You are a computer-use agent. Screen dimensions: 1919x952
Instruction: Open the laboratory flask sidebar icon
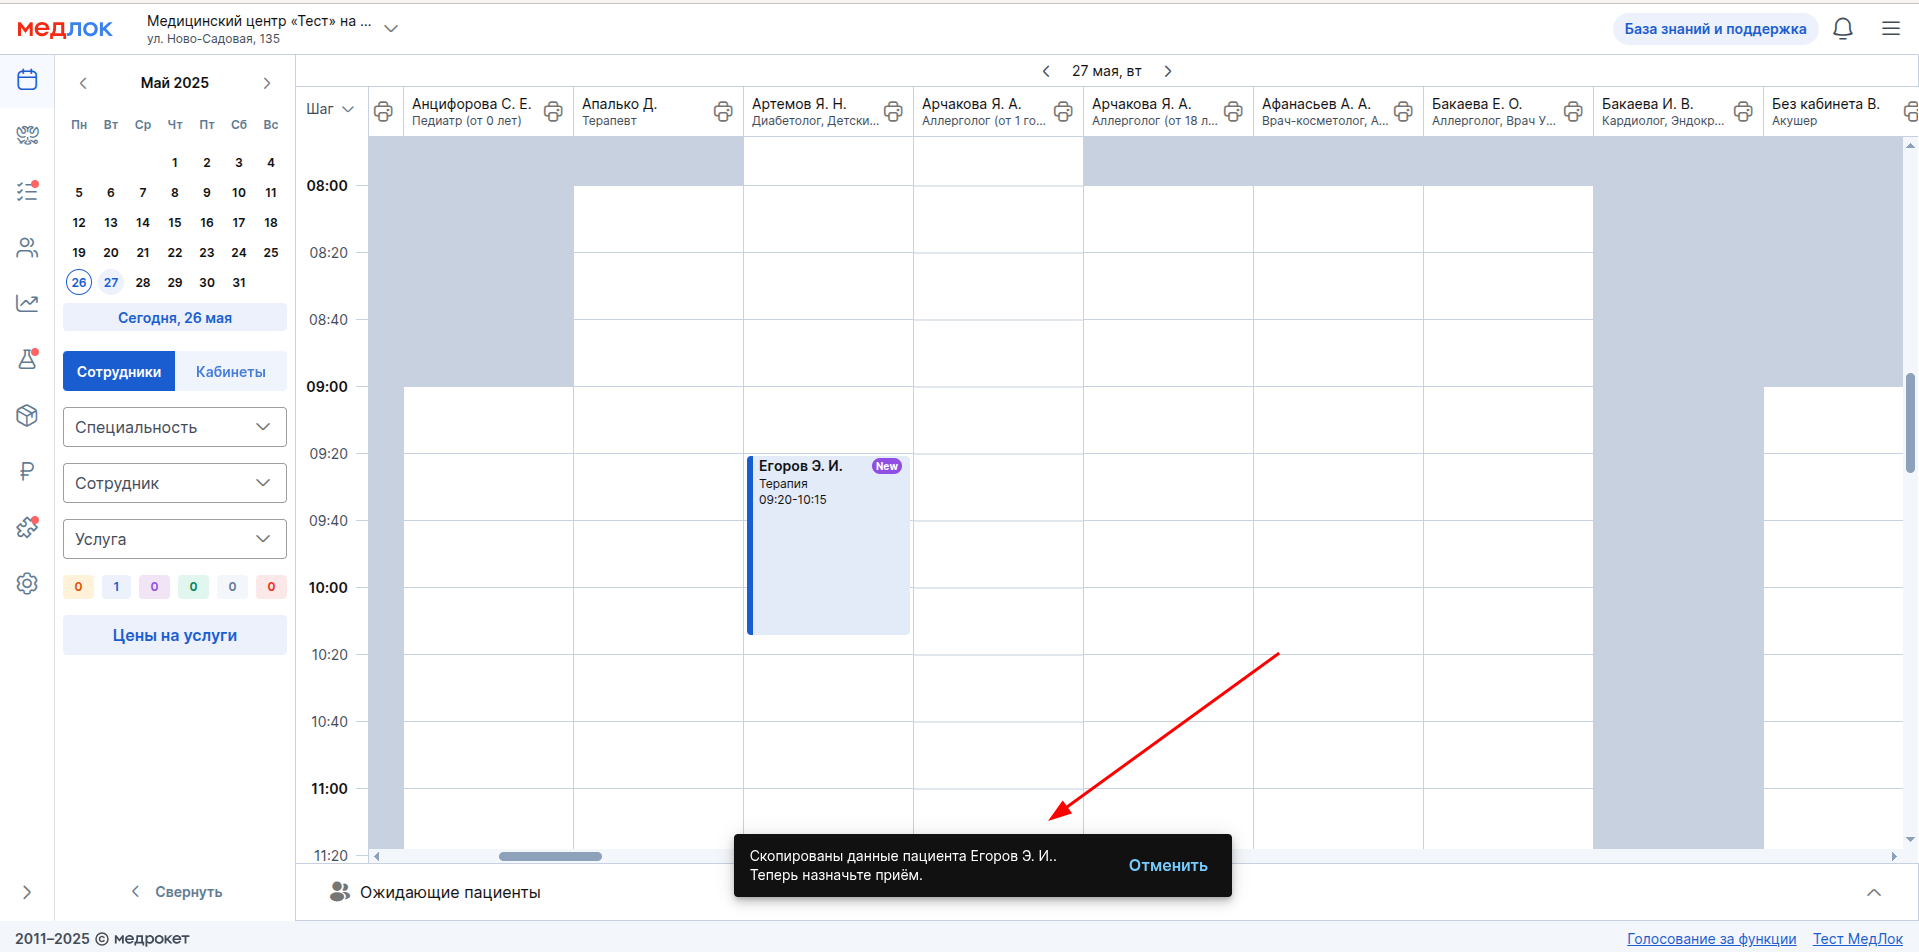coord(27,359)
